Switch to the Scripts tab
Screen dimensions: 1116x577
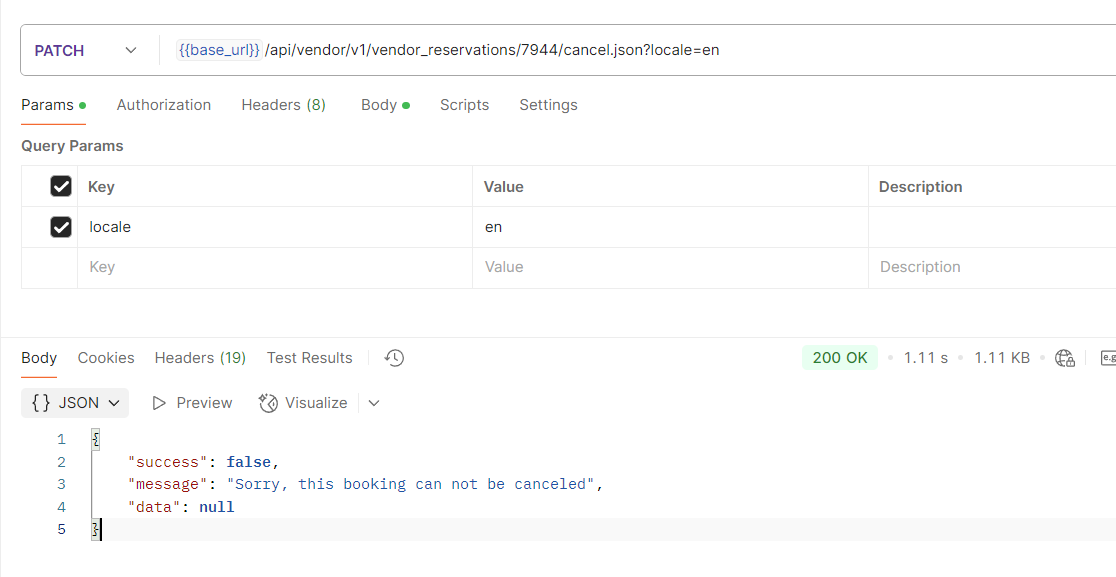click(x=464, y=105)
